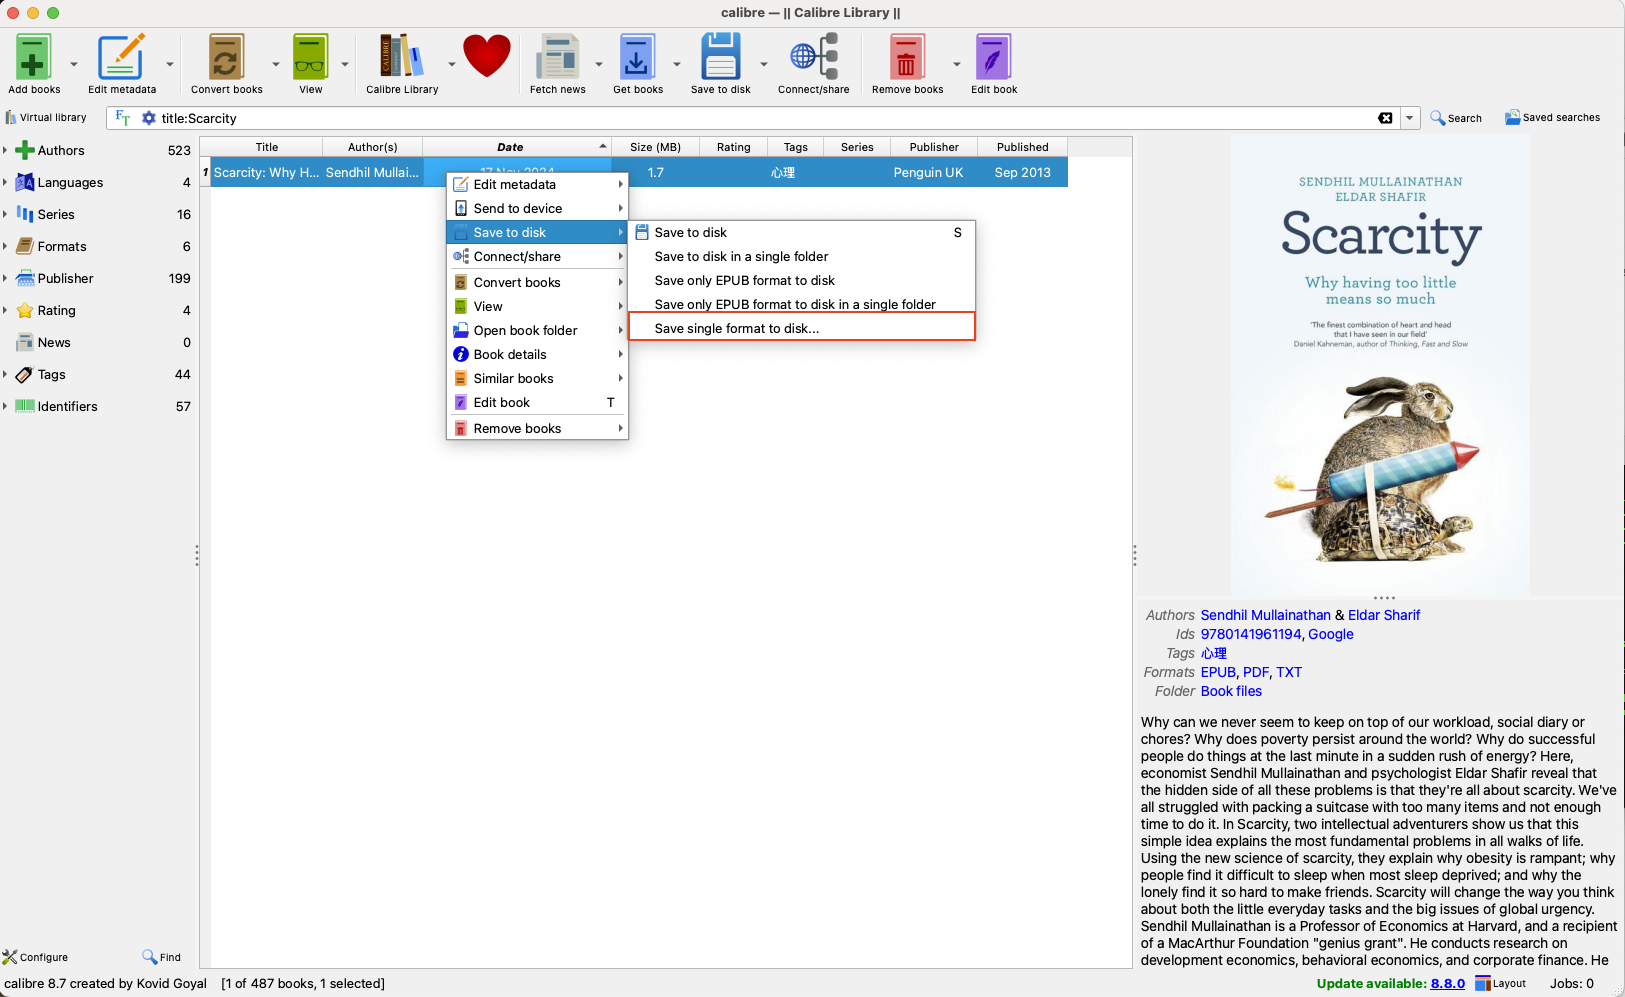Screen dimensions: 1625x997
Task: Select Book details menu entry
Action: pos(537,354)
